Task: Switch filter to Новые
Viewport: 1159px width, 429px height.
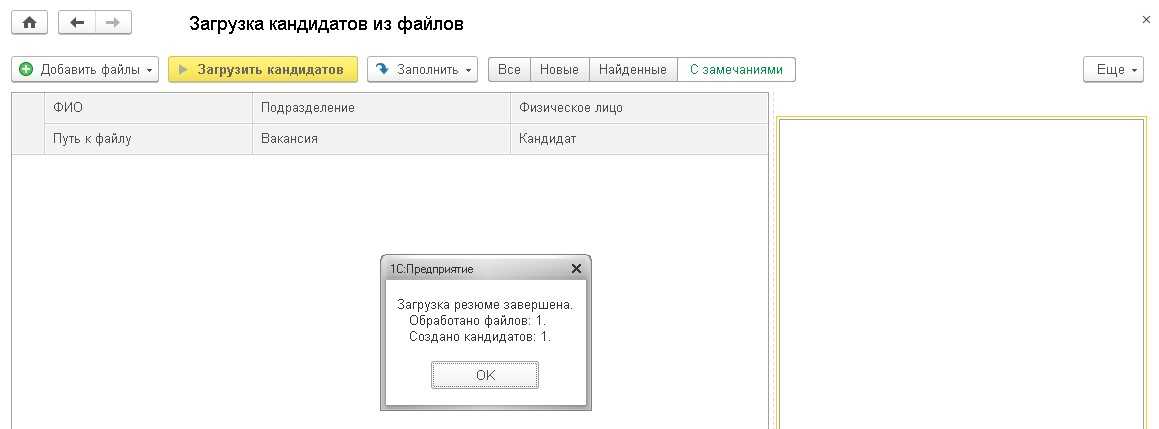Action: point(559,69)
